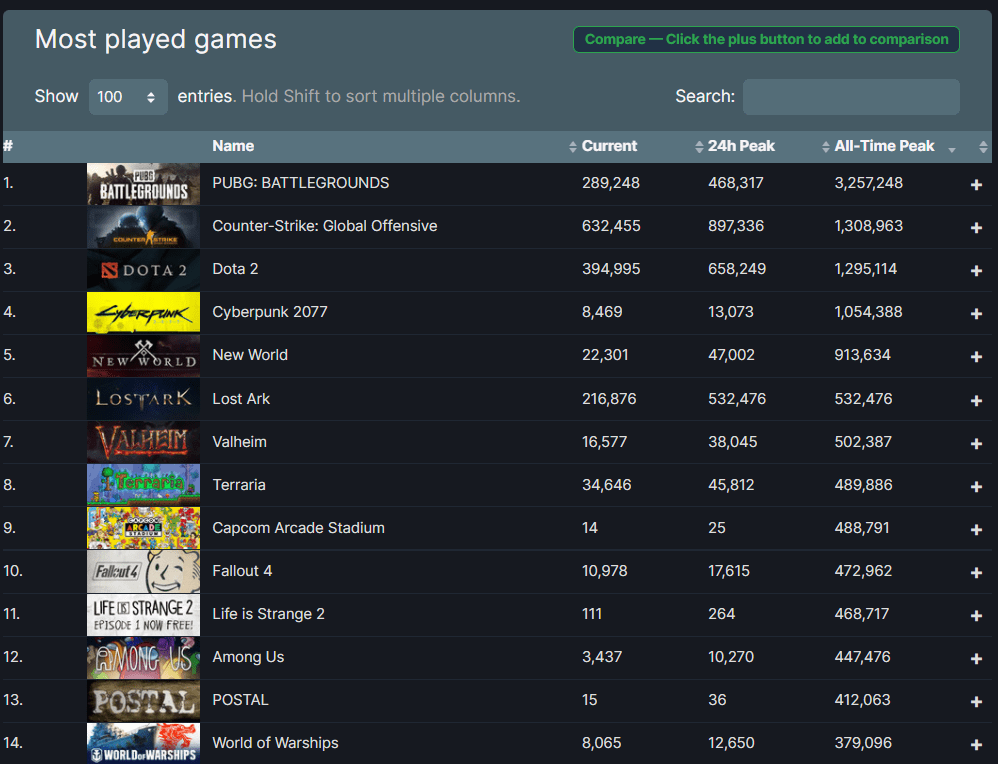Select Terraria all-time peak value 489,886
The height and width of the screenshot is (764, 998).
(x=863, y=485)
